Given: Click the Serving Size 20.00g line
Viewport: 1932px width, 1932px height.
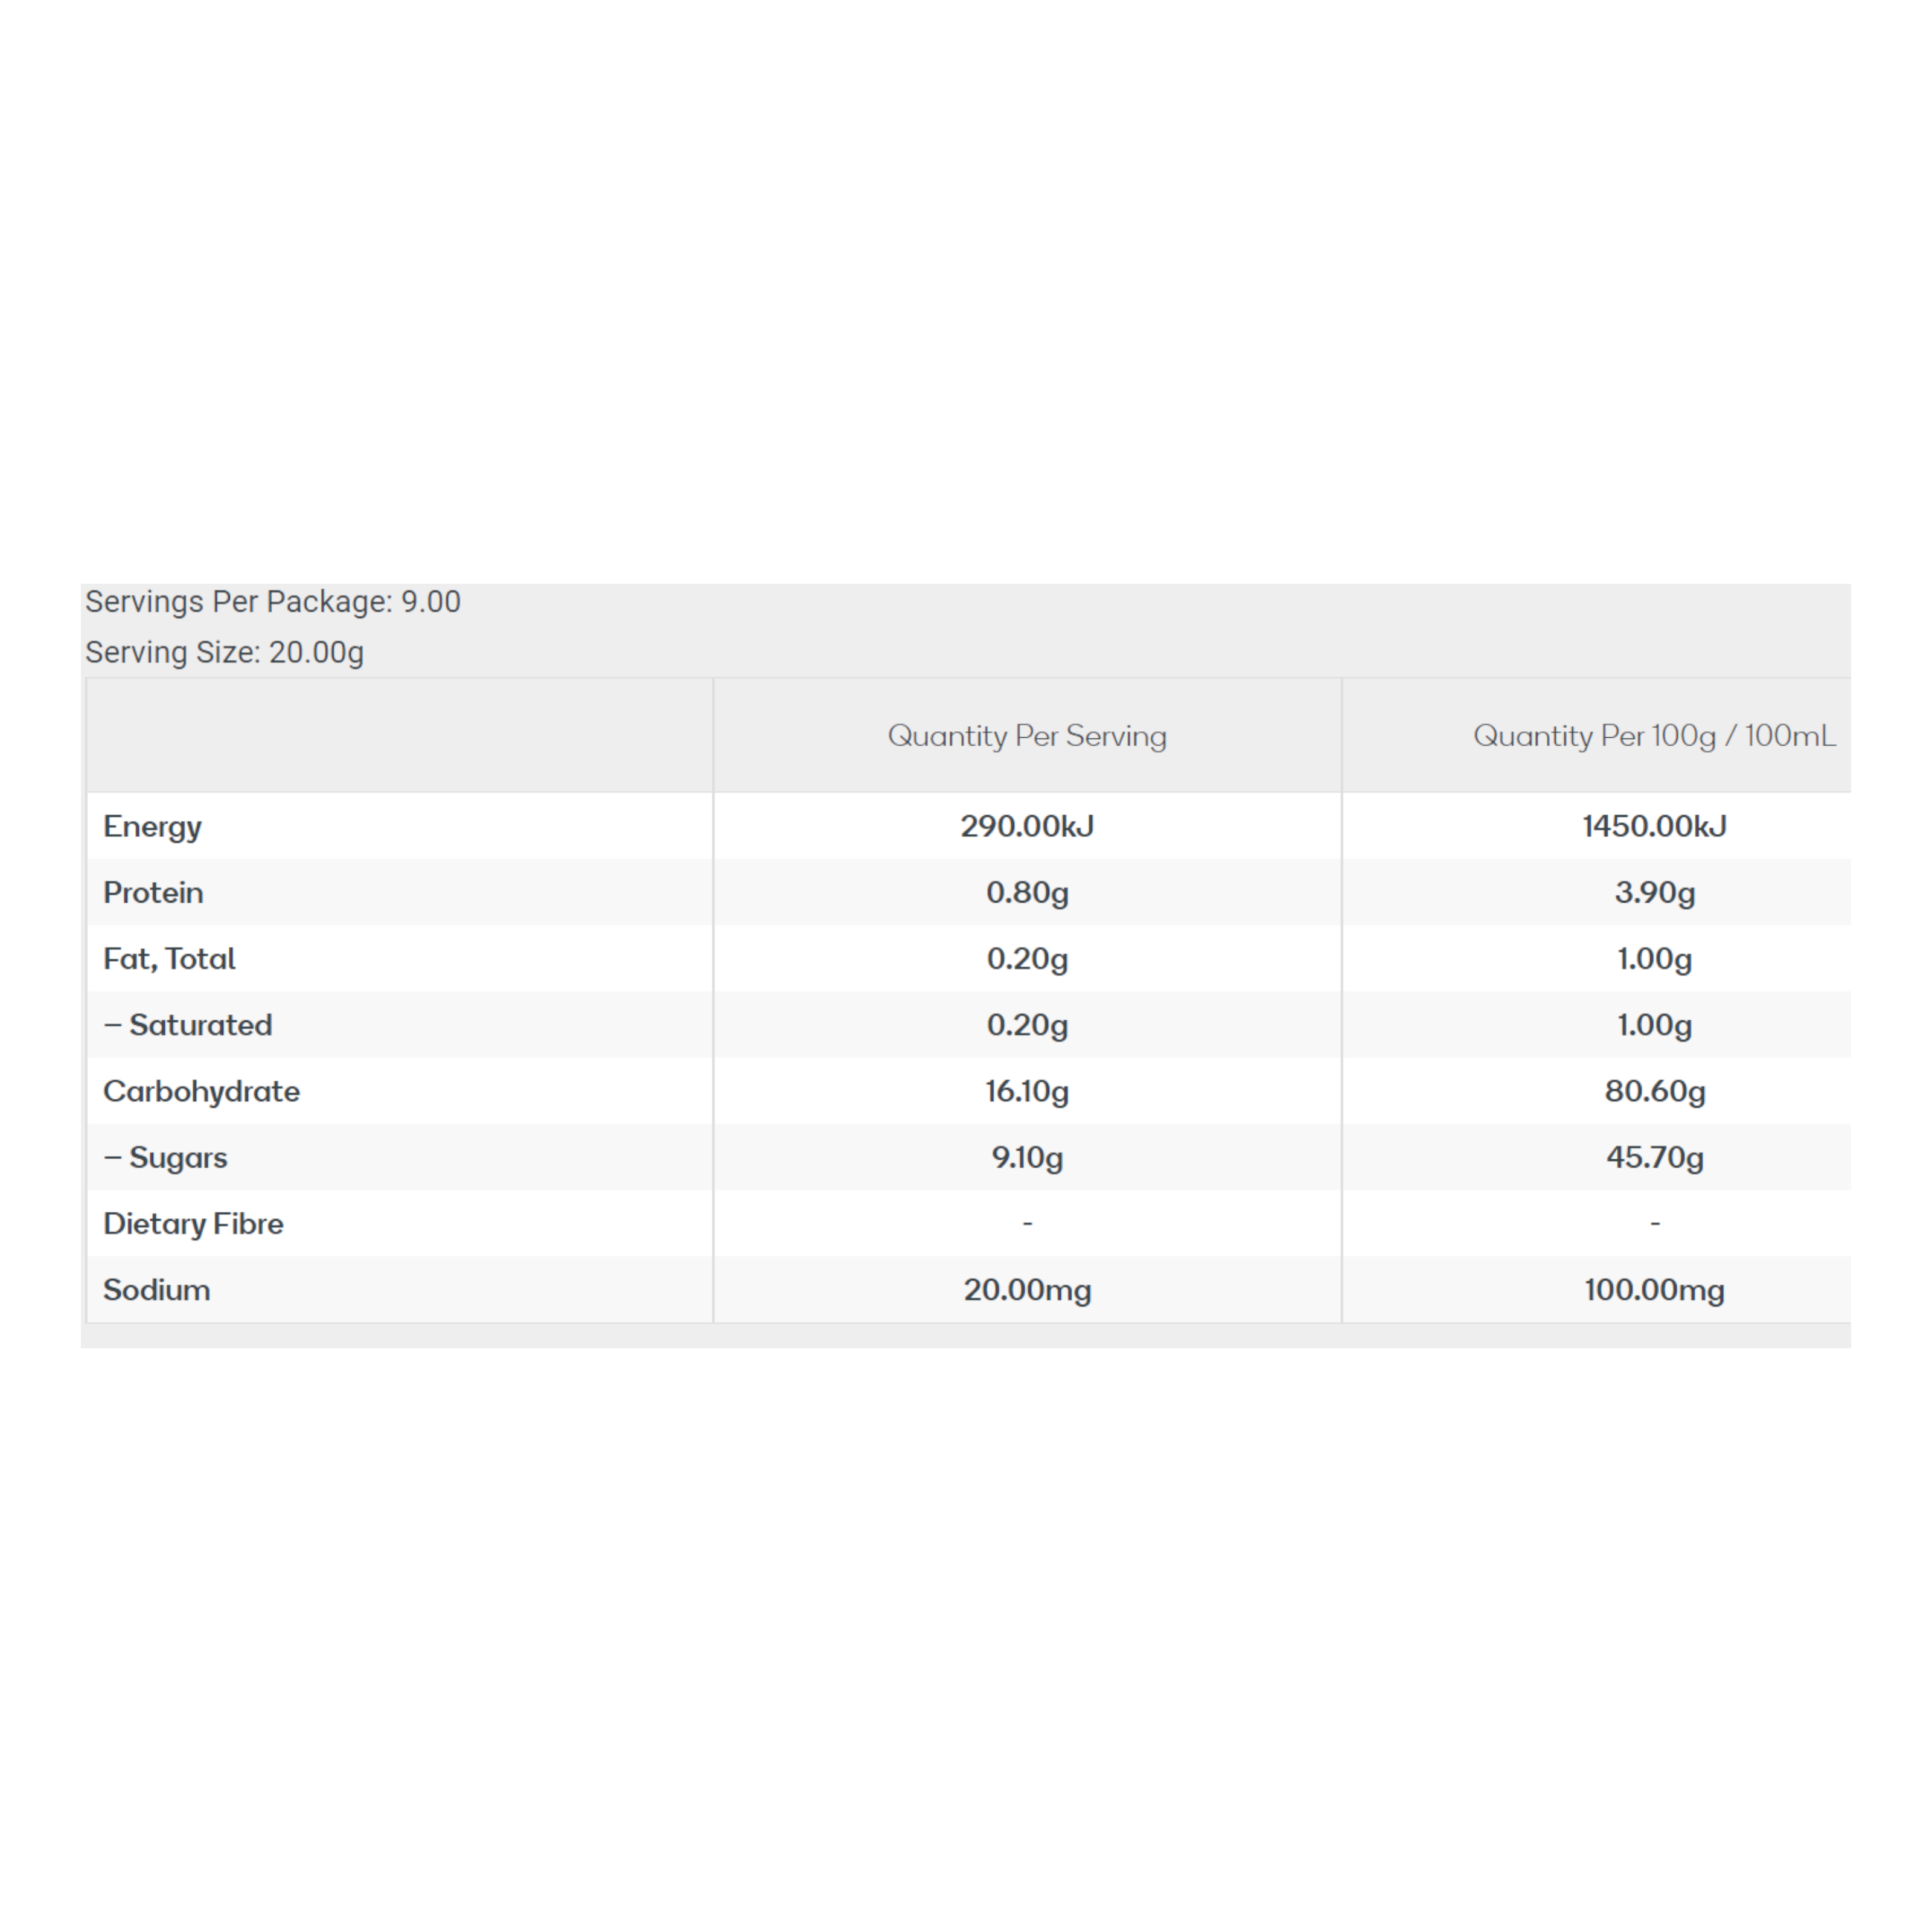Looking at the screenshot, I should [x=224, y=652].
